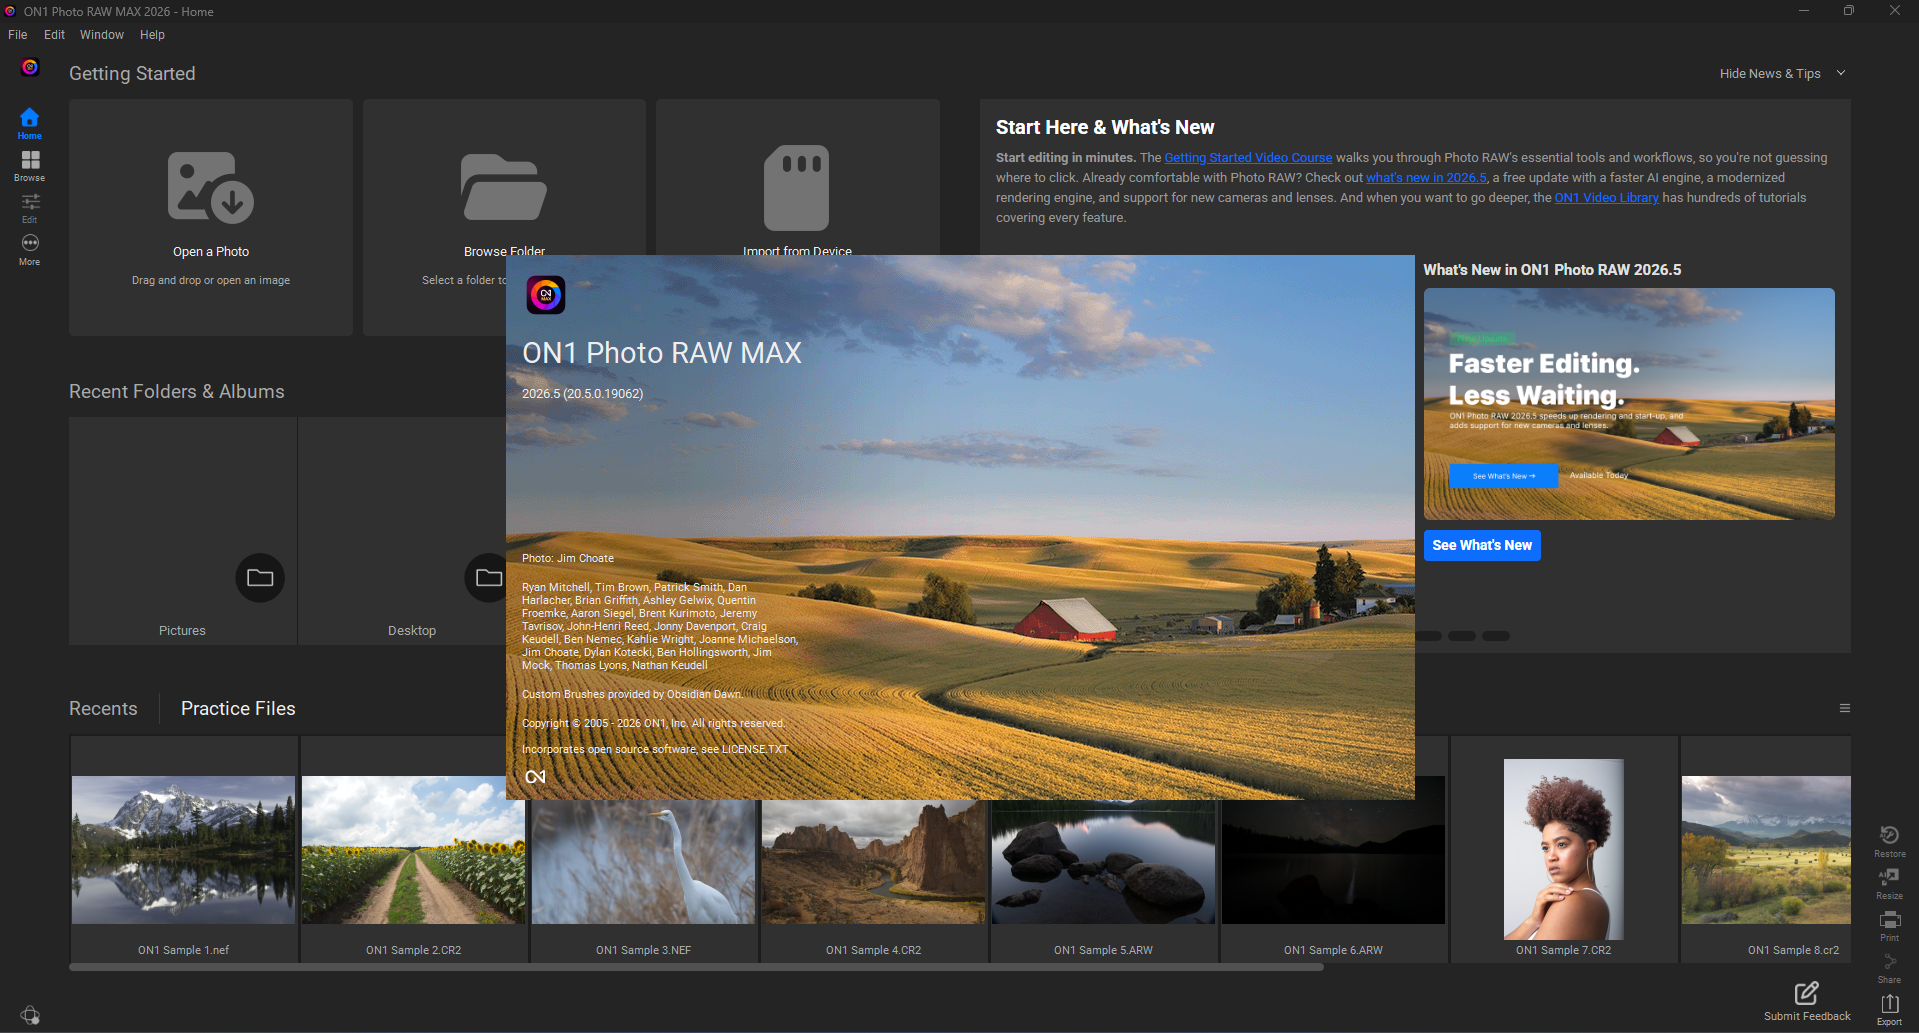Open the Practice Files list options menu

(1845, 708)
